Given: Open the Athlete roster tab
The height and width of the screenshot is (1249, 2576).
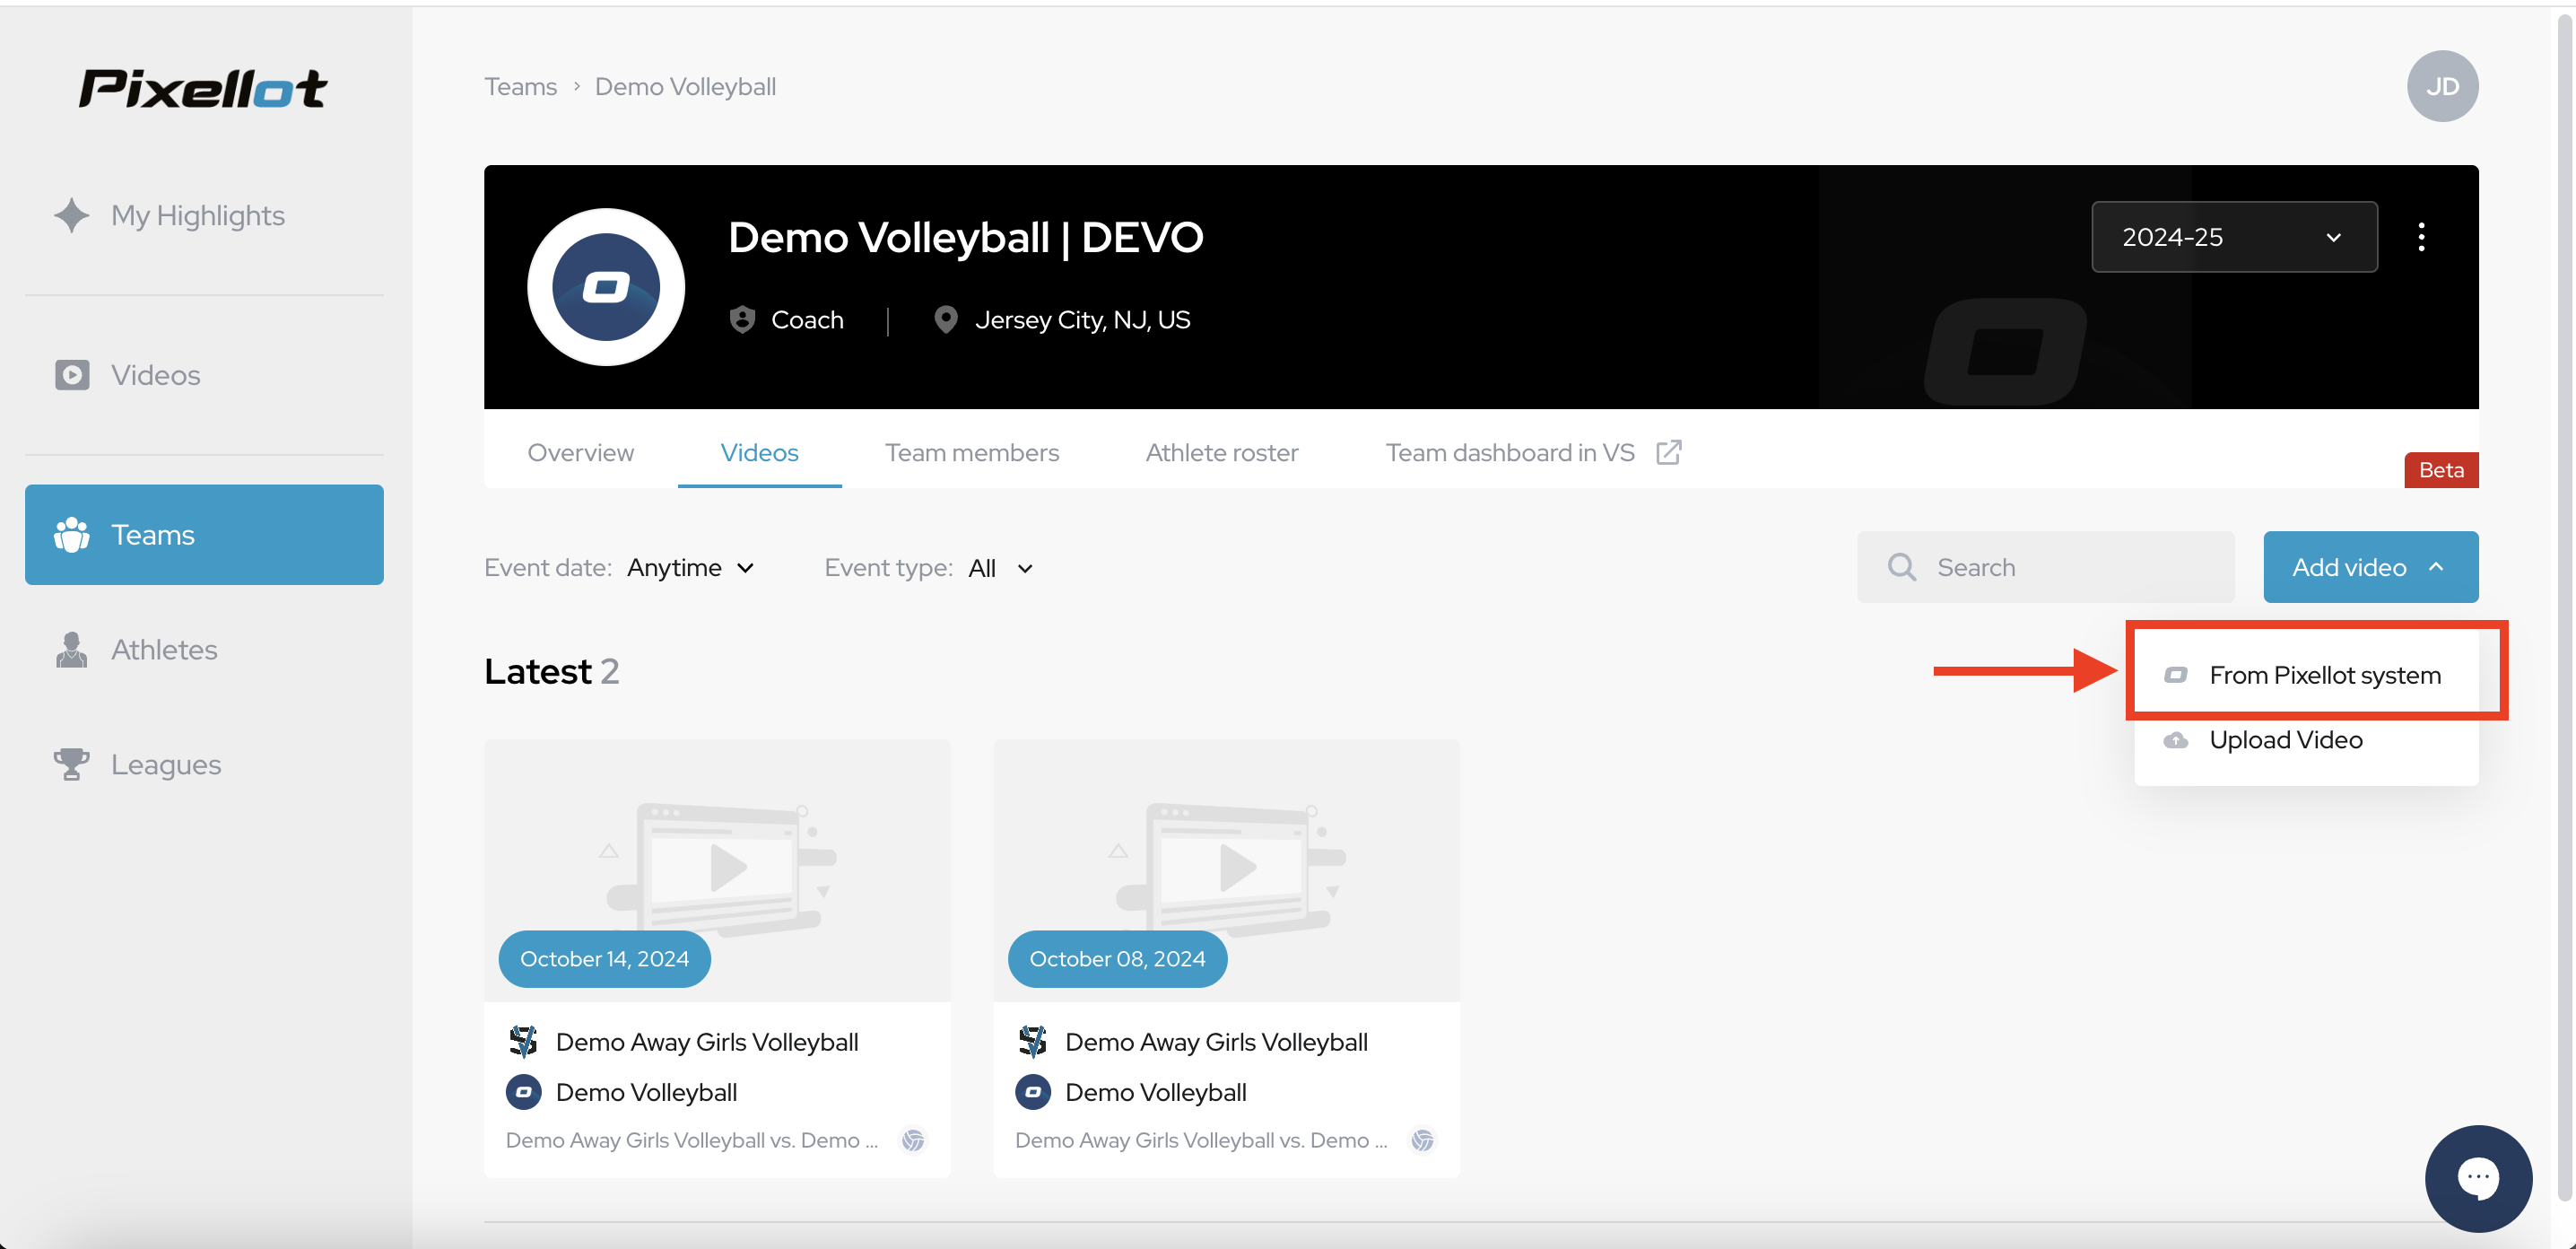Looking at the screenshot, I should click(x=1221, y=452).
